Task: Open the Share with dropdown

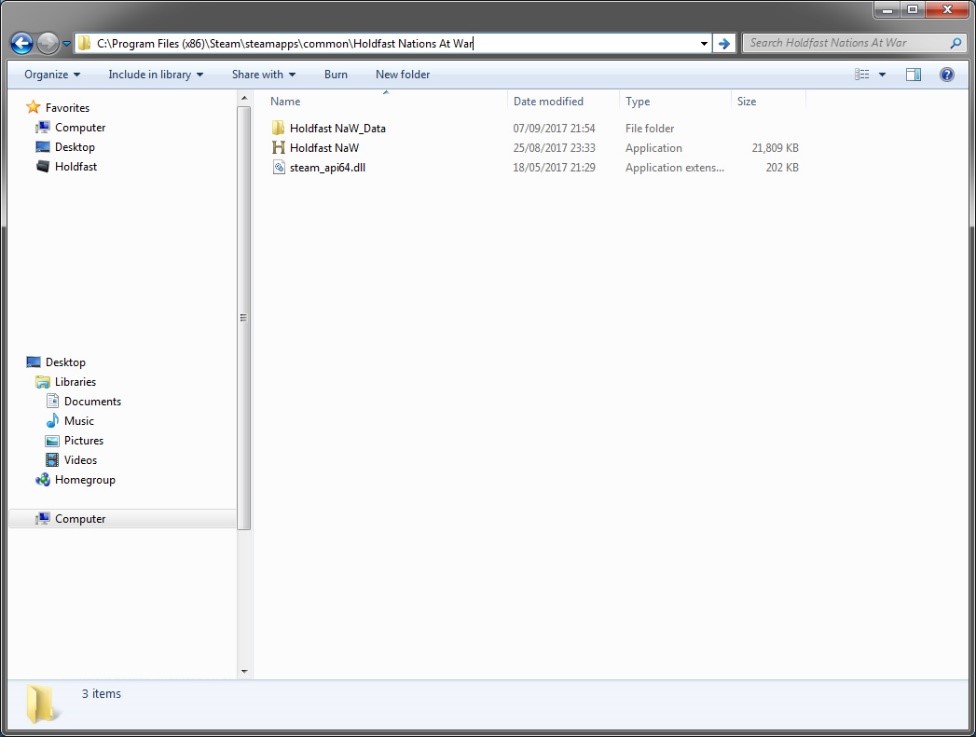Action: 263,74
